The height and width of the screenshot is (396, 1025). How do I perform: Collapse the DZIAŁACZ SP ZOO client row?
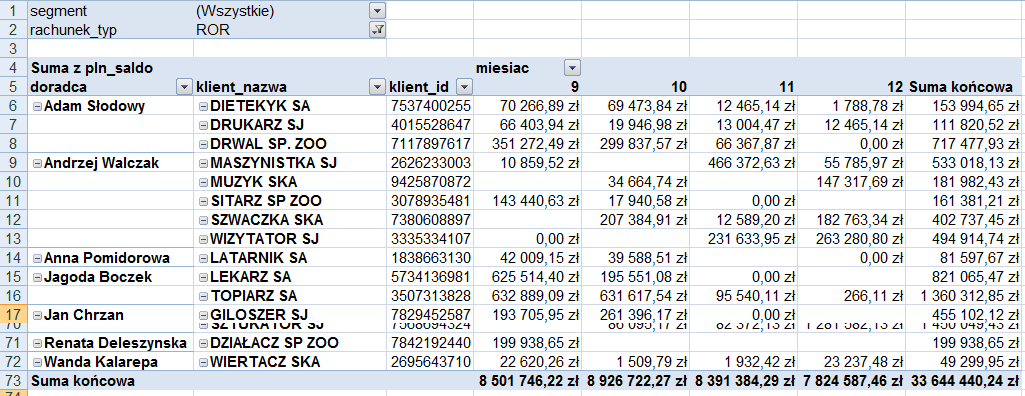[203, 343]
